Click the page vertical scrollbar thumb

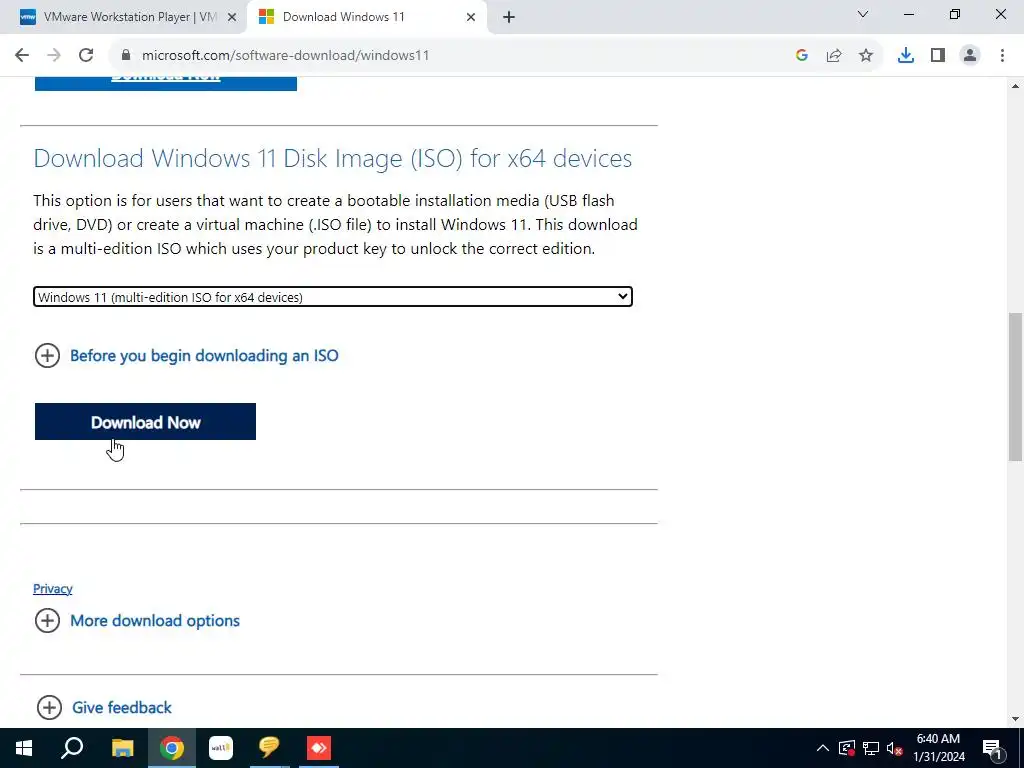[1015, 387]
